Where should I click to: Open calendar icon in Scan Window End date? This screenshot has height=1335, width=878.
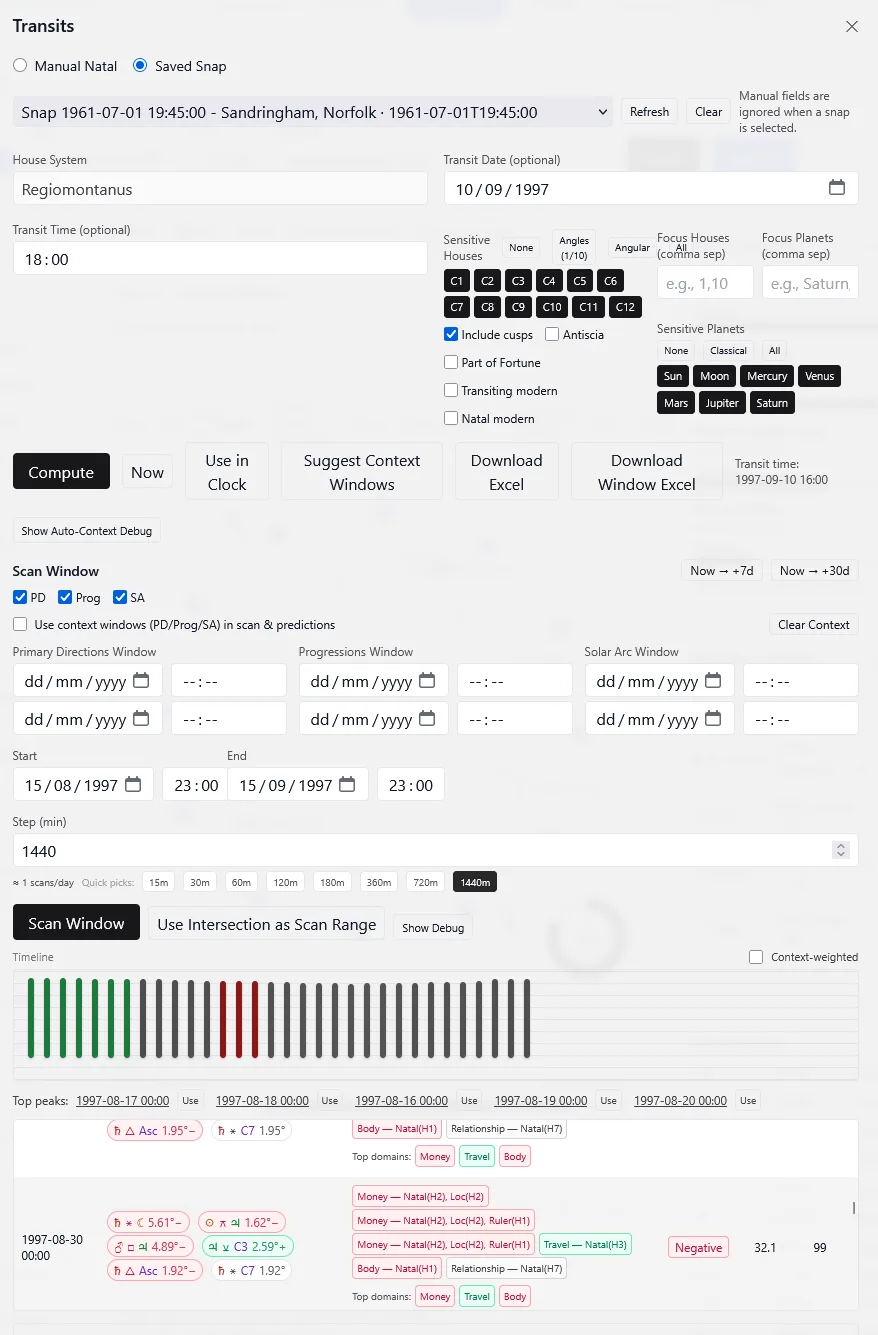[x=347, y=785]
